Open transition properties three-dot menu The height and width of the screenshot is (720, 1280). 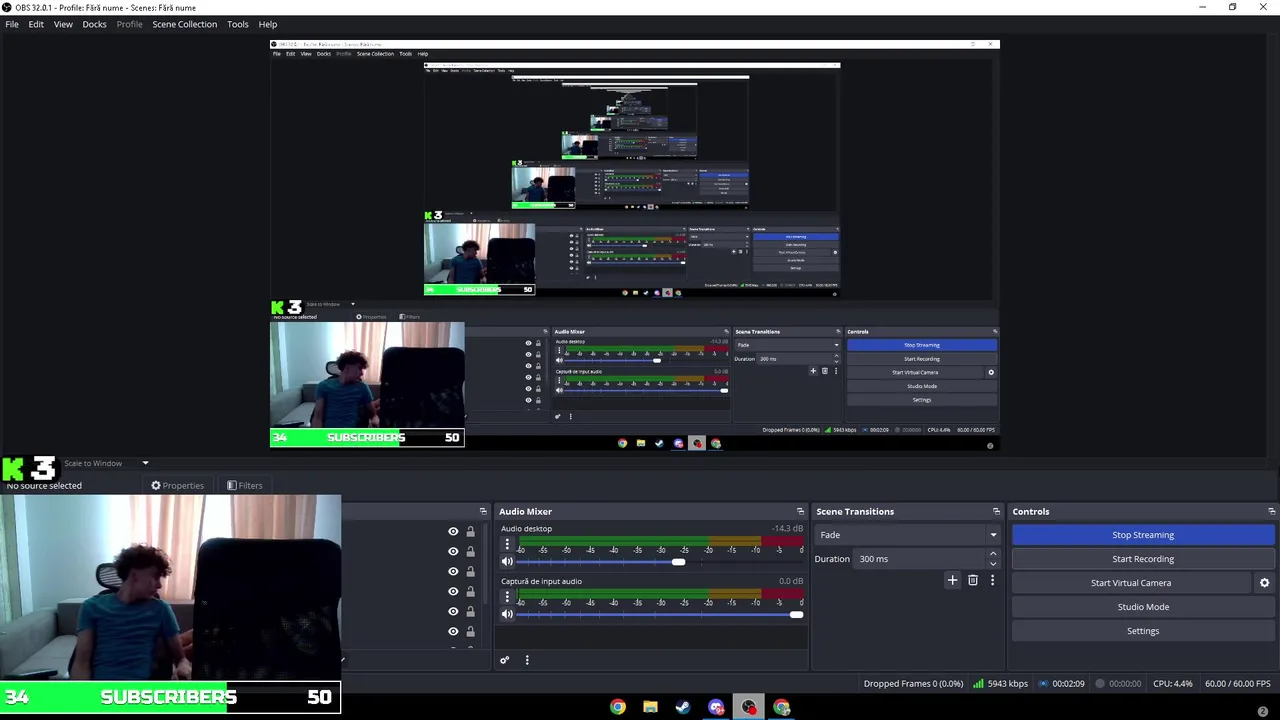[992, 580]
